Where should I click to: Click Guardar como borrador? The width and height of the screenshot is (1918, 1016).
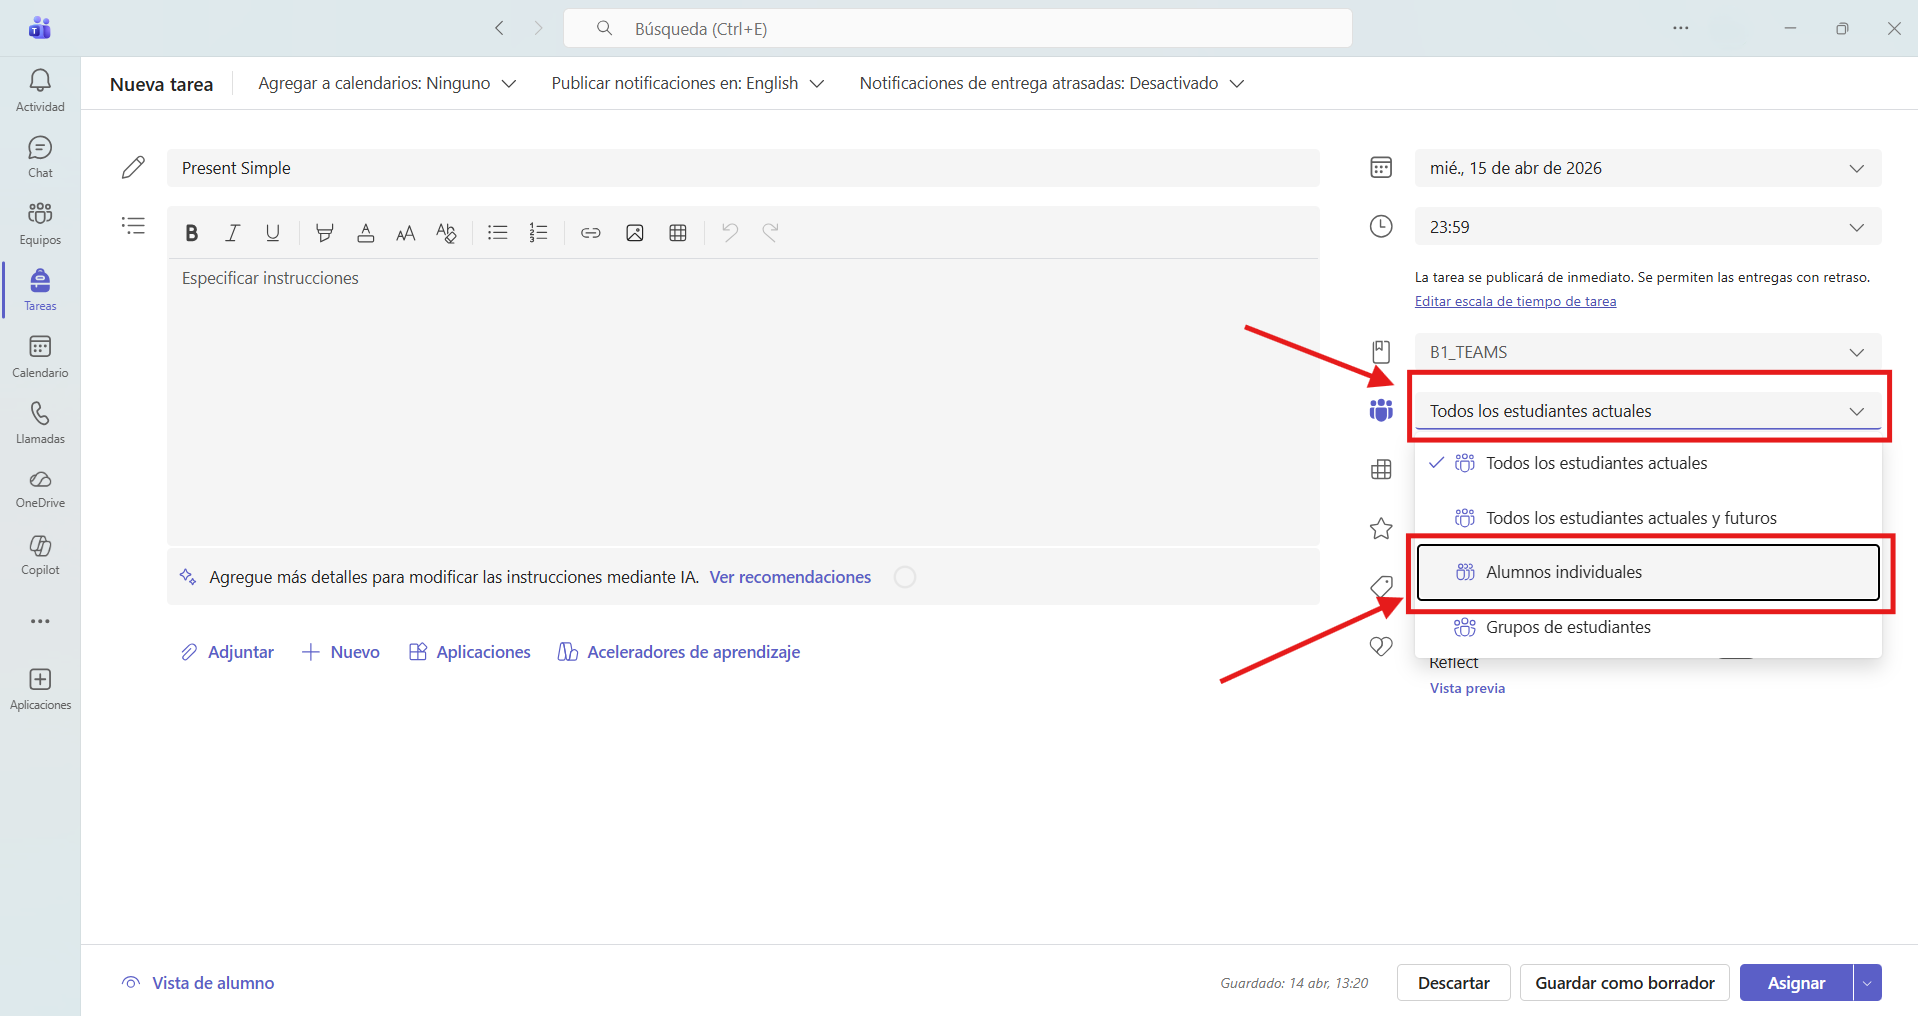[x=1625, y=983]
